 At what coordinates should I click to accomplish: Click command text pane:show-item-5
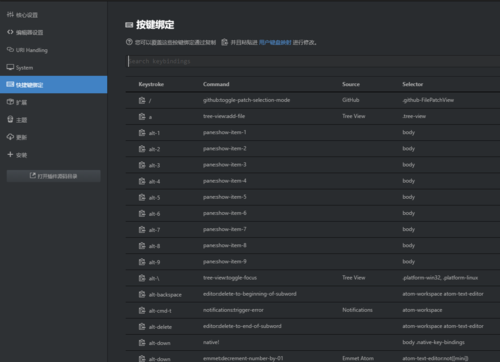(225, 197)
